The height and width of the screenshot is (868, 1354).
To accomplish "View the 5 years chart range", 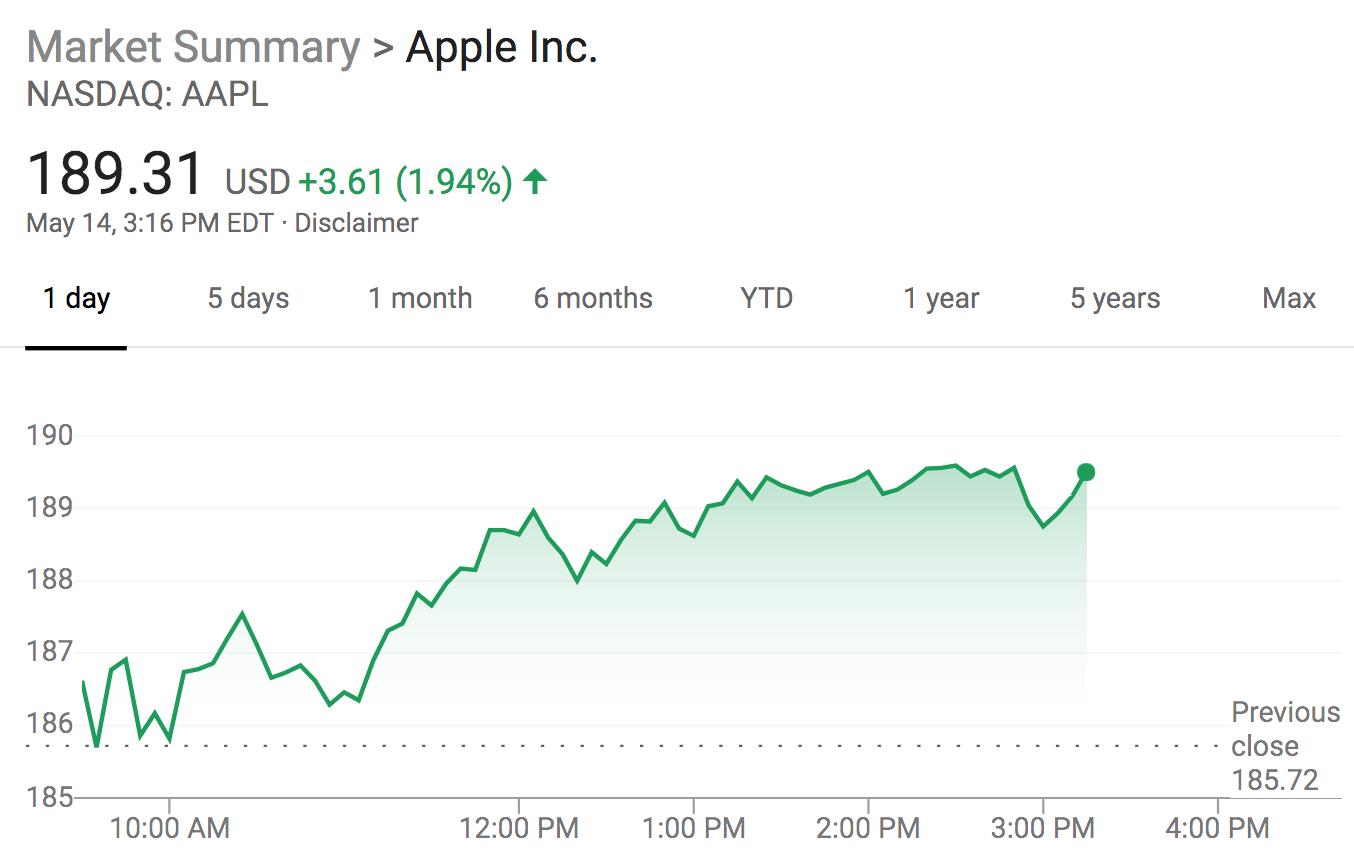I will click(x=1115, y=298).
